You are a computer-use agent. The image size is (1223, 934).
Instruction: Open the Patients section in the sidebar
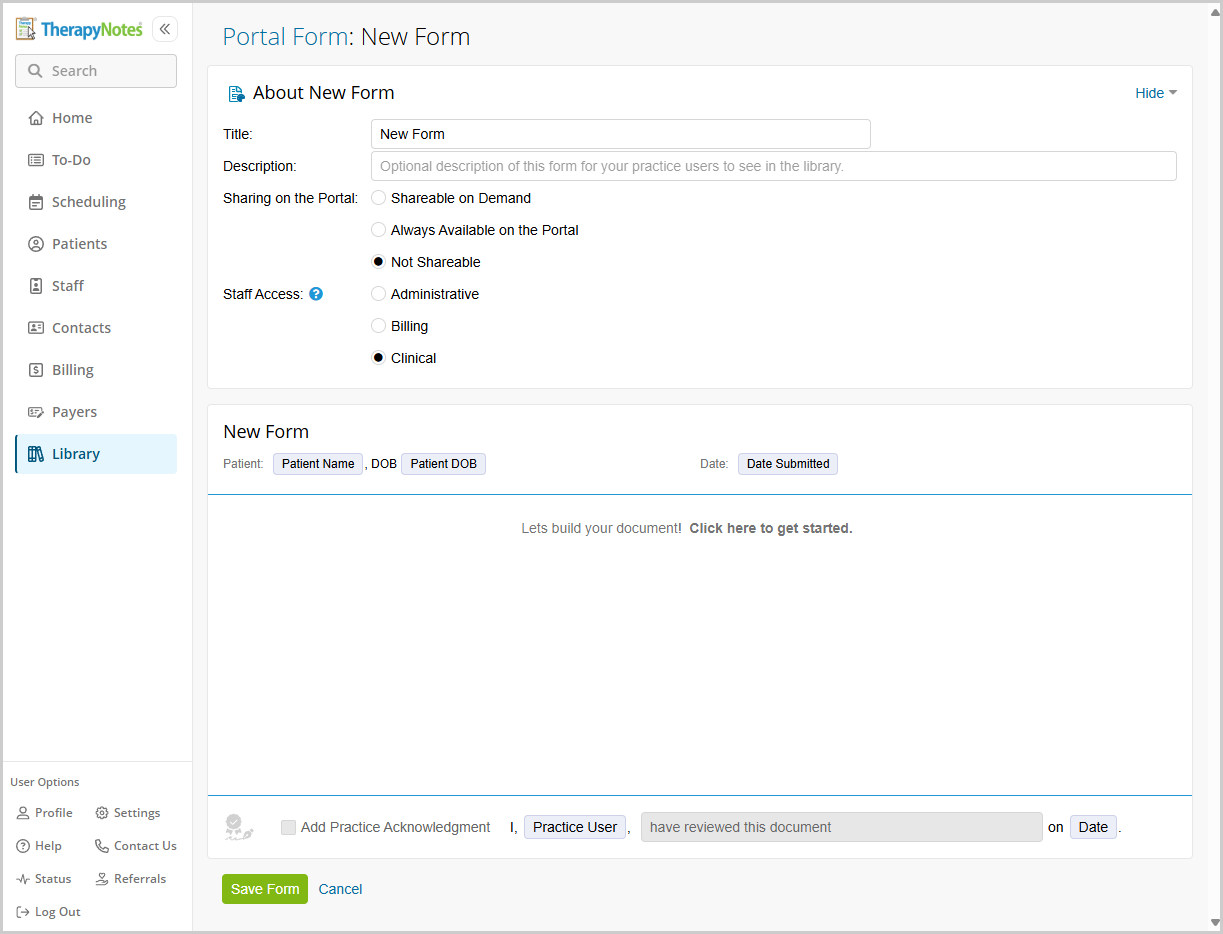click(x=79, y=244)
